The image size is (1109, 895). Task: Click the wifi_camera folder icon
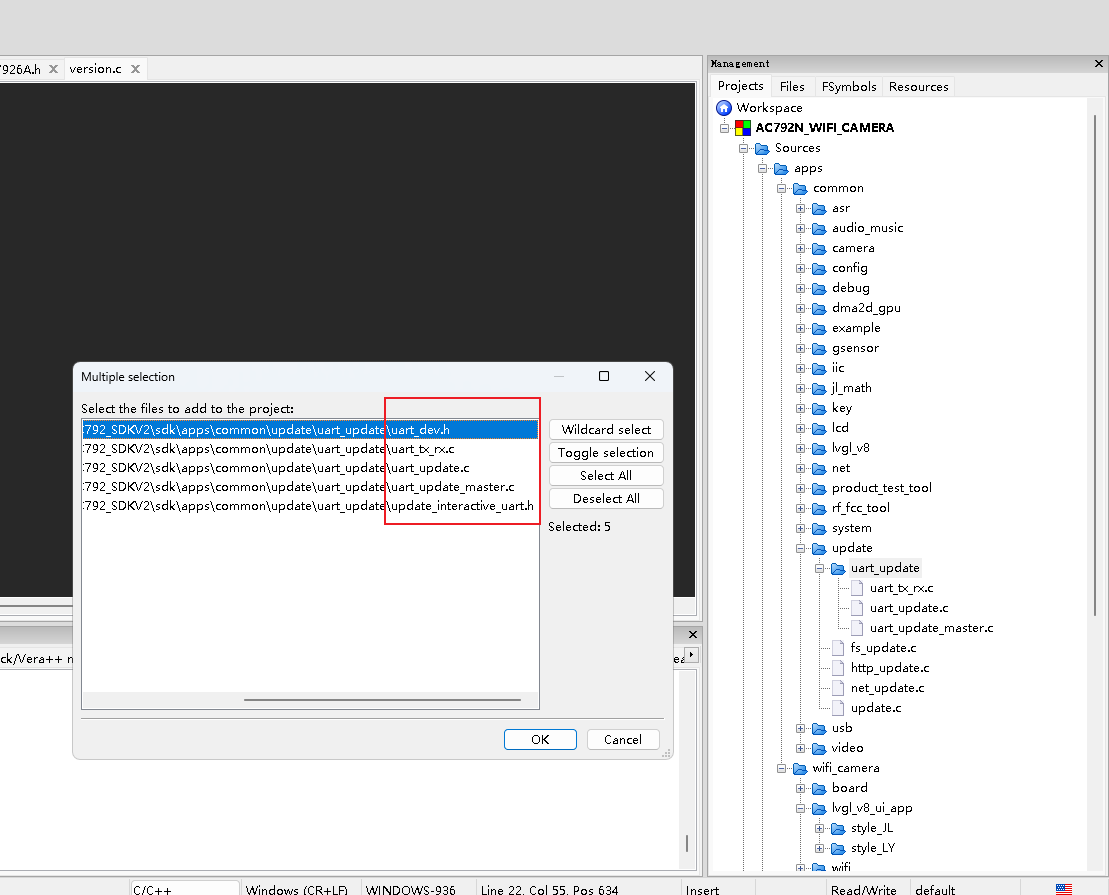[x=800, y=768]
